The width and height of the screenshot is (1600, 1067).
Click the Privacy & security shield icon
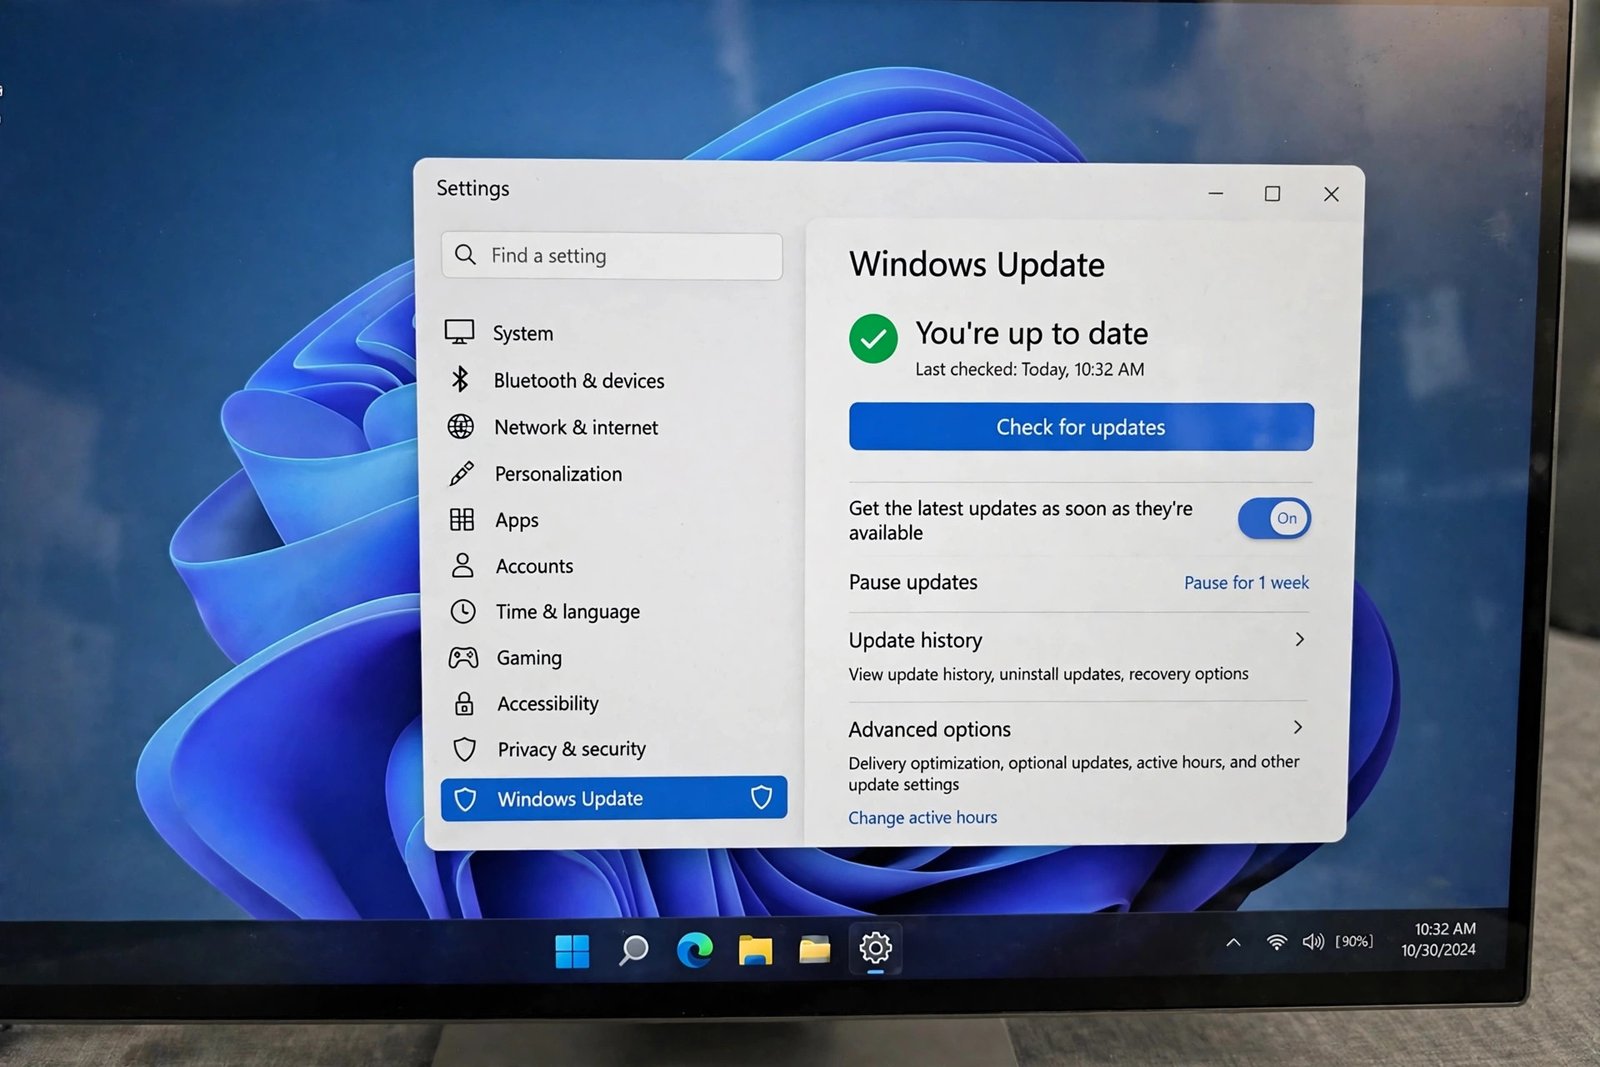464,749
